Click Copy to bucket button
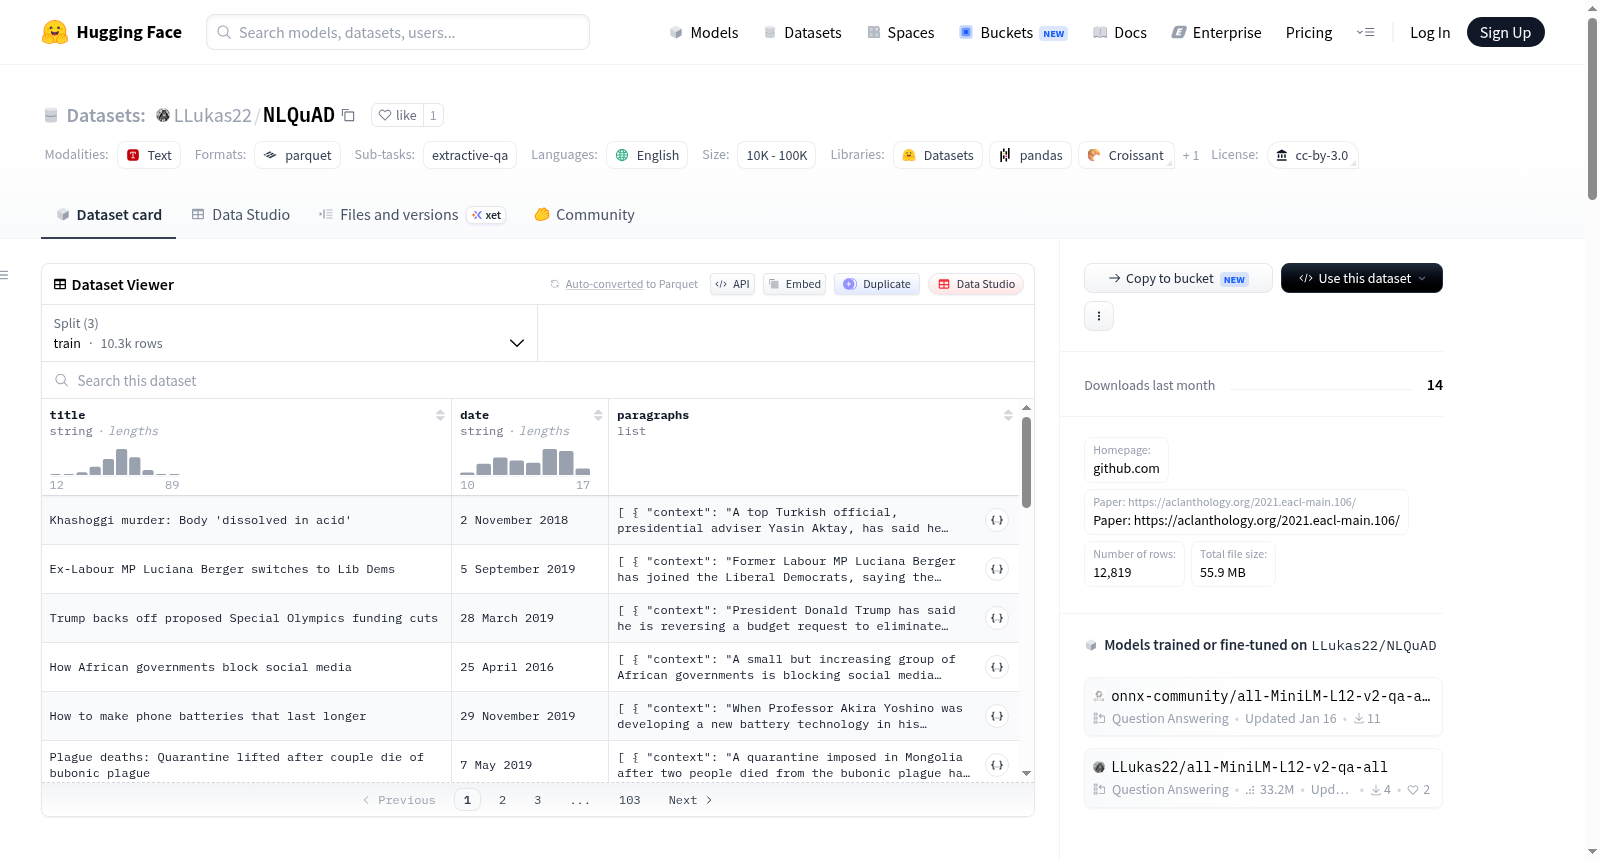1600x861 pixels. pos(1178,278)
